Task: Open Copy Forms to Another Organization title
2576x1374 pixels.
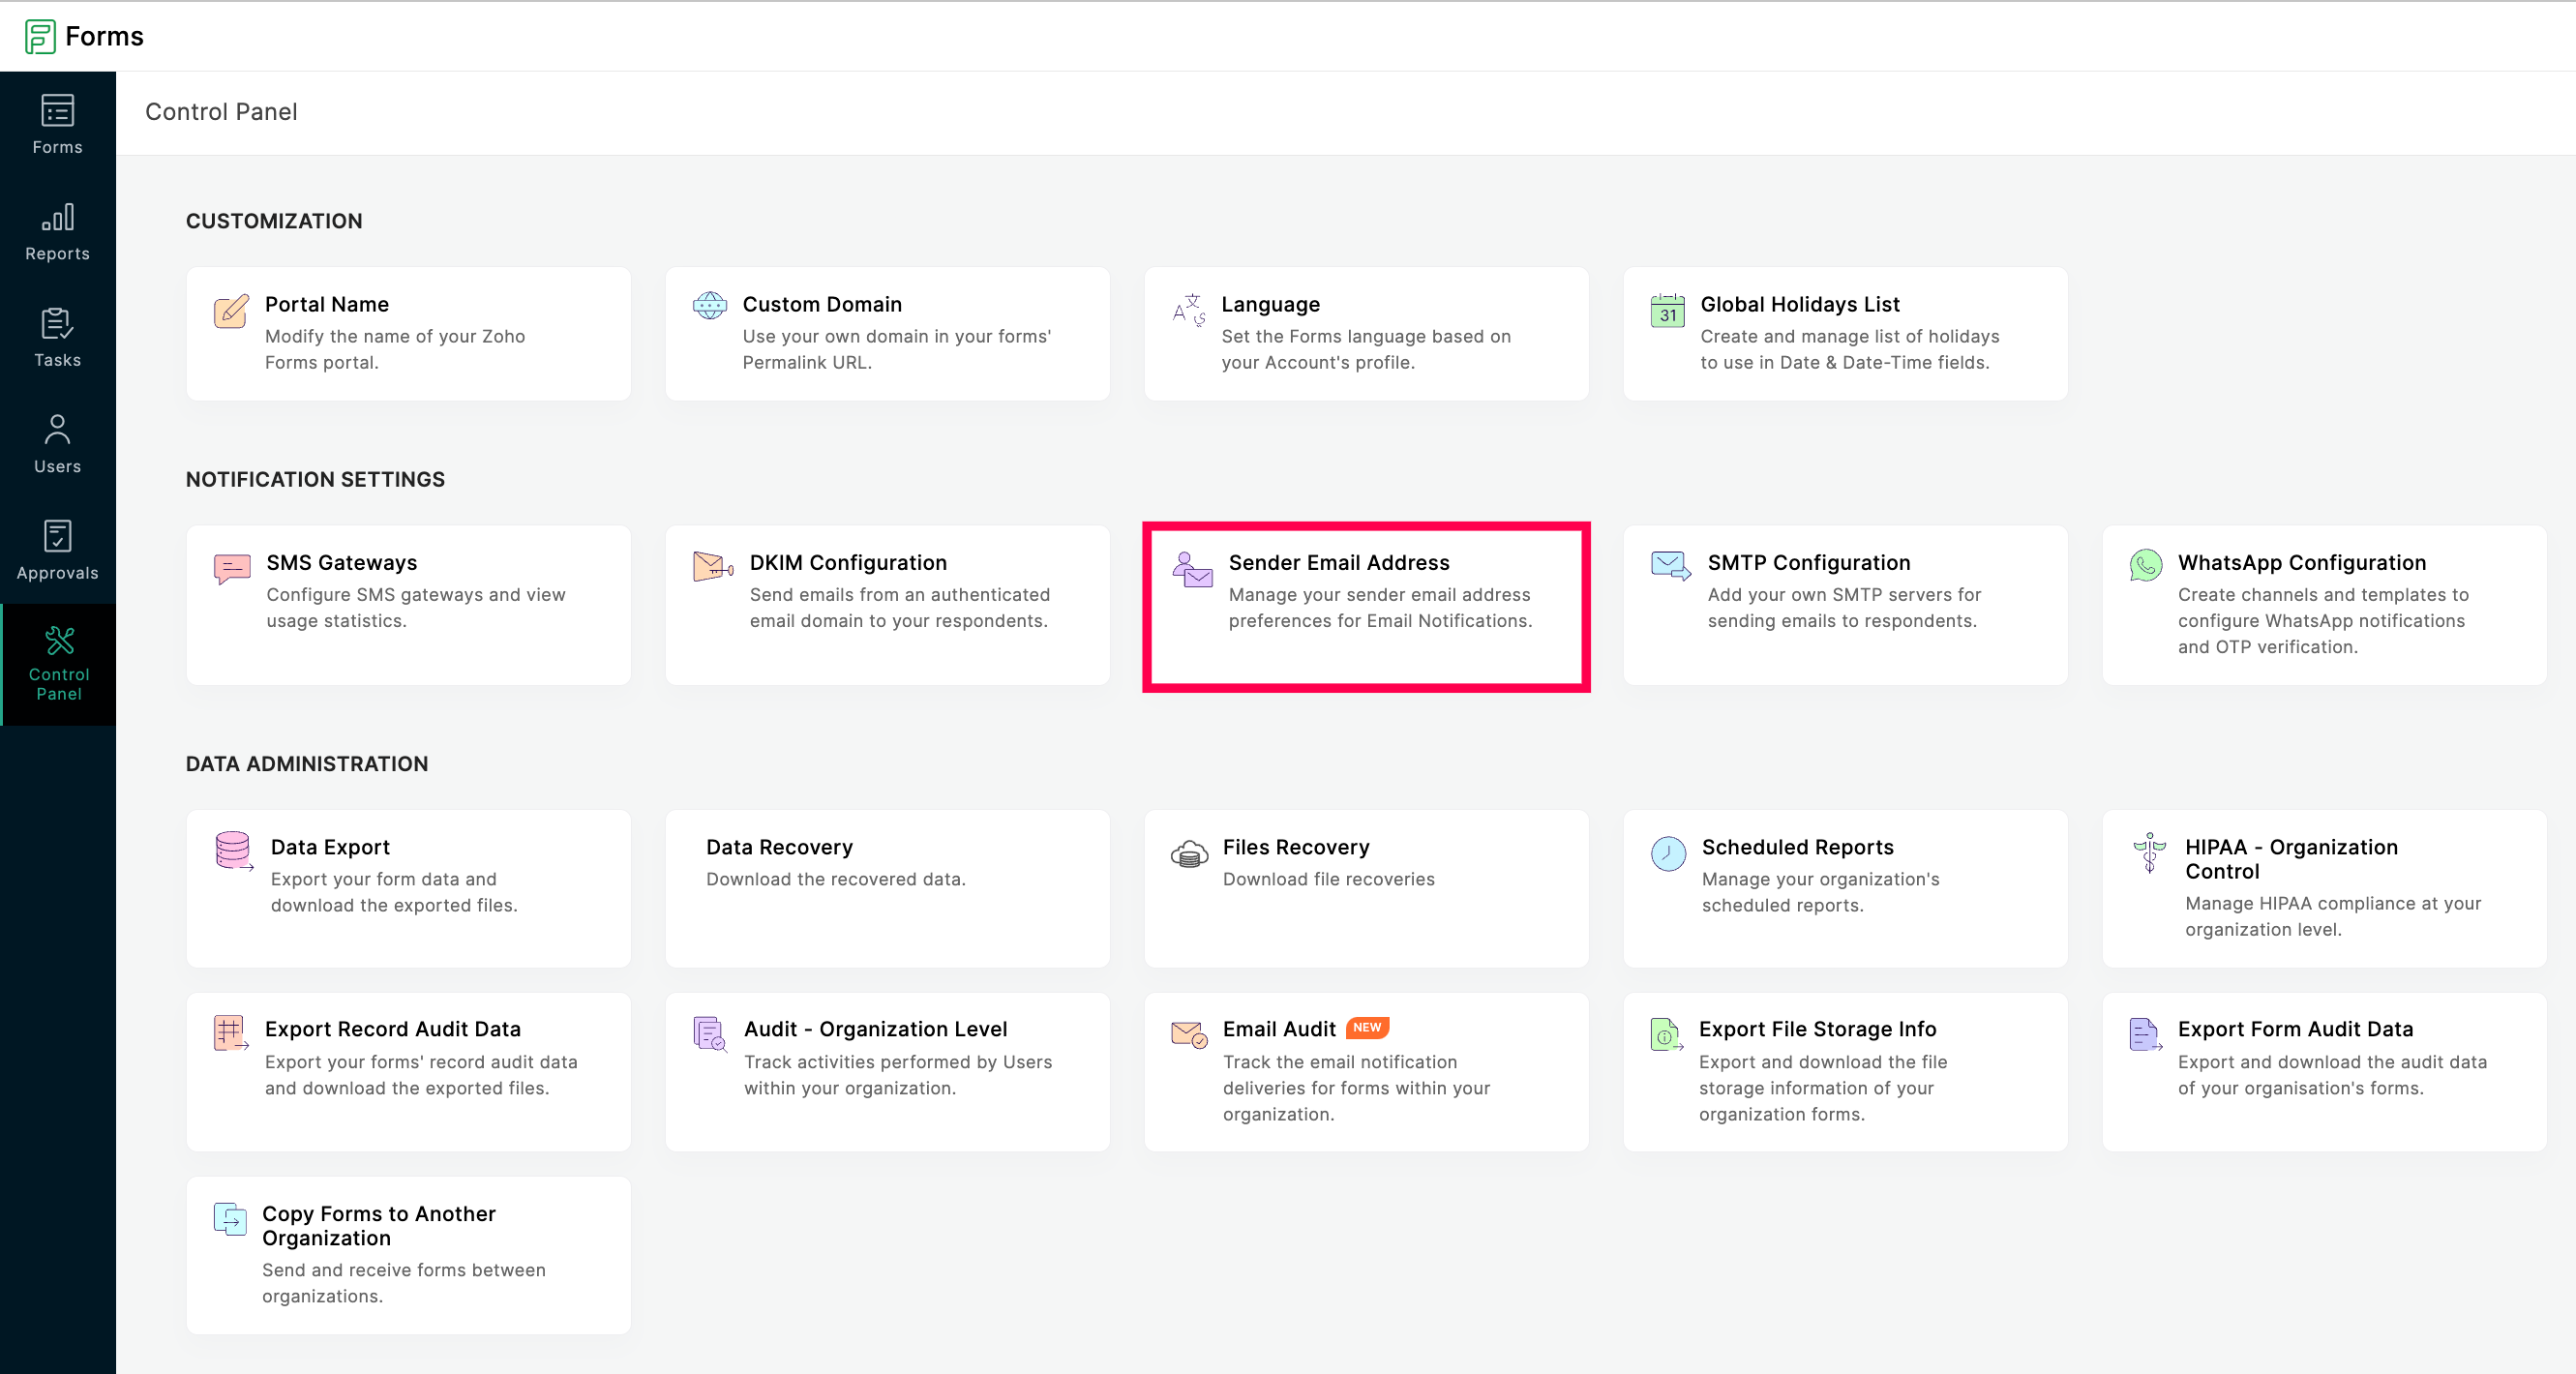Action: (x=378, y=1225)
